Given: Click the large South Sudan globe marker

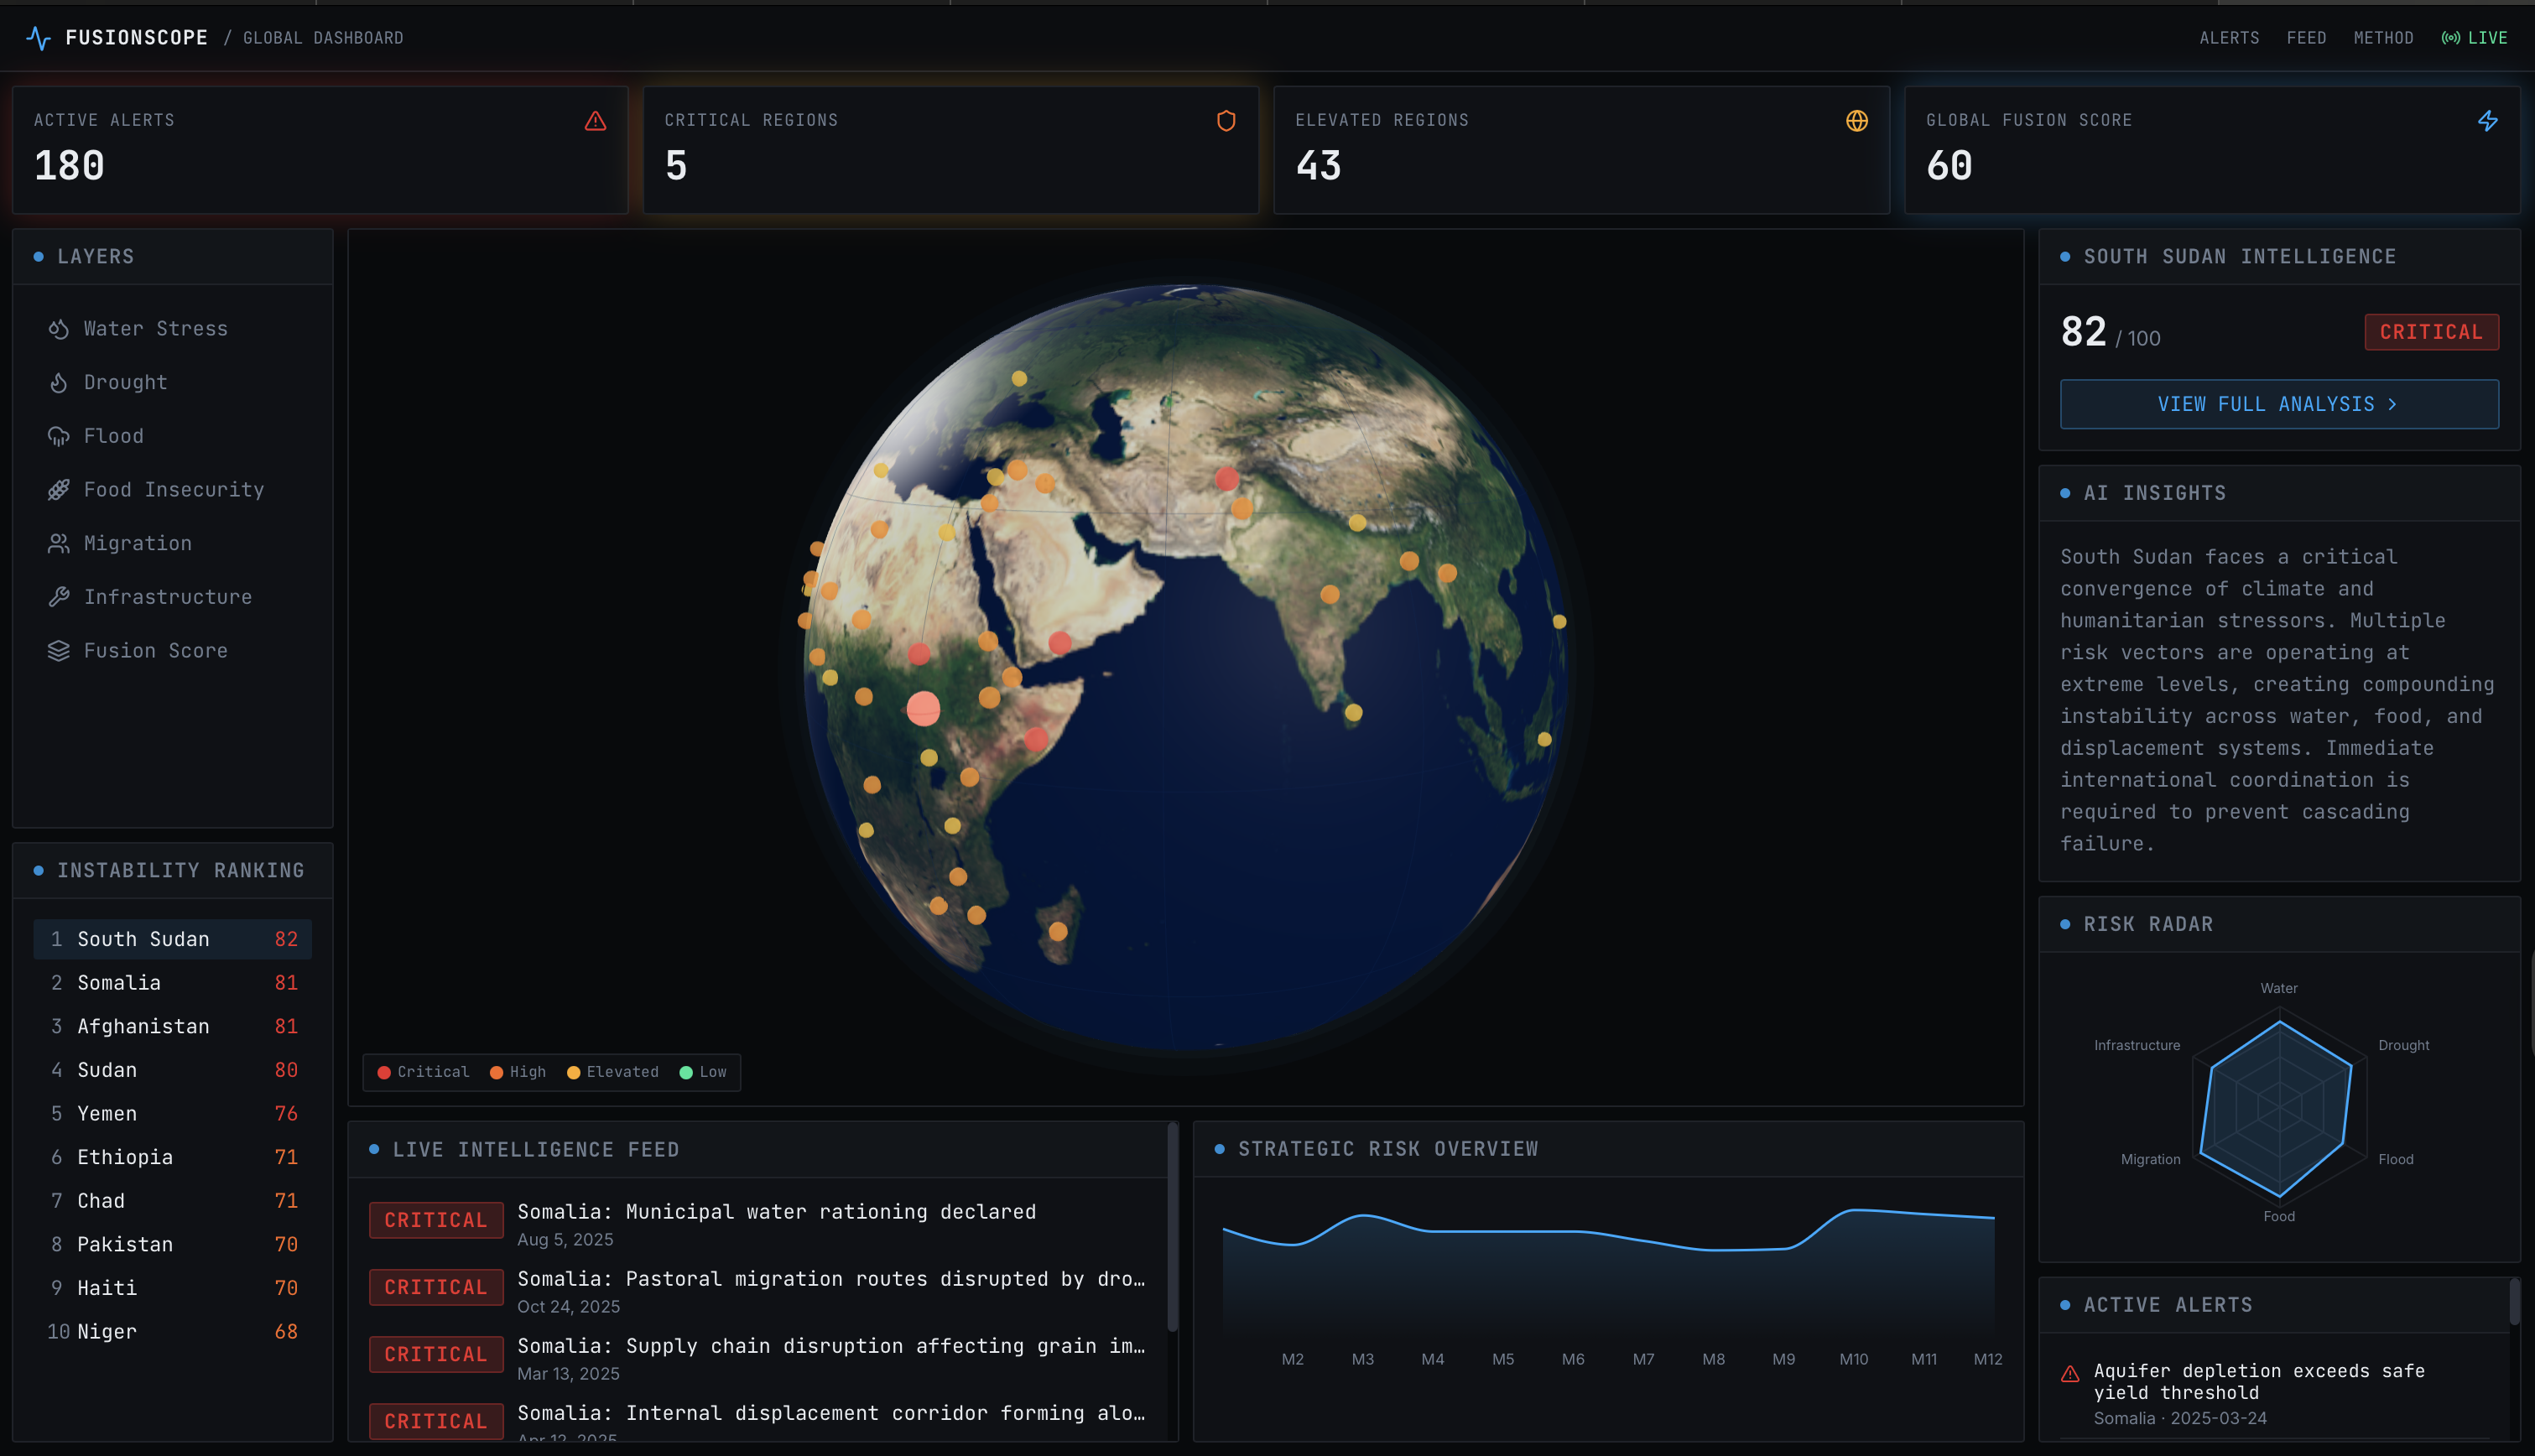Looking at the screenshot, I should (x=923, y=708).
